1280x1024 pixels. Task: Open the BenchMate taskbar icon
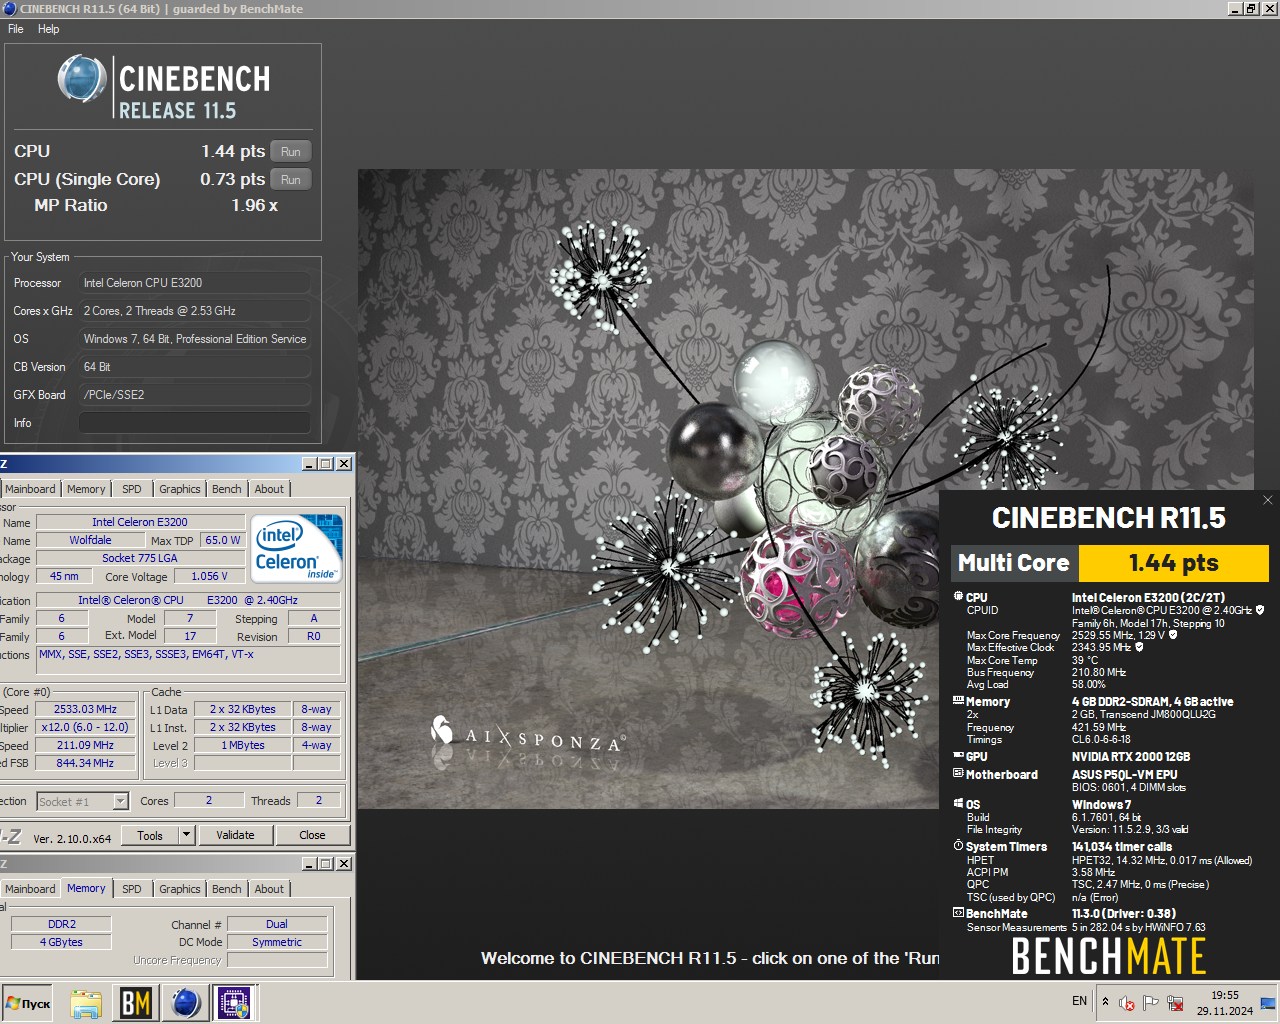click(x=136, y=1003)
